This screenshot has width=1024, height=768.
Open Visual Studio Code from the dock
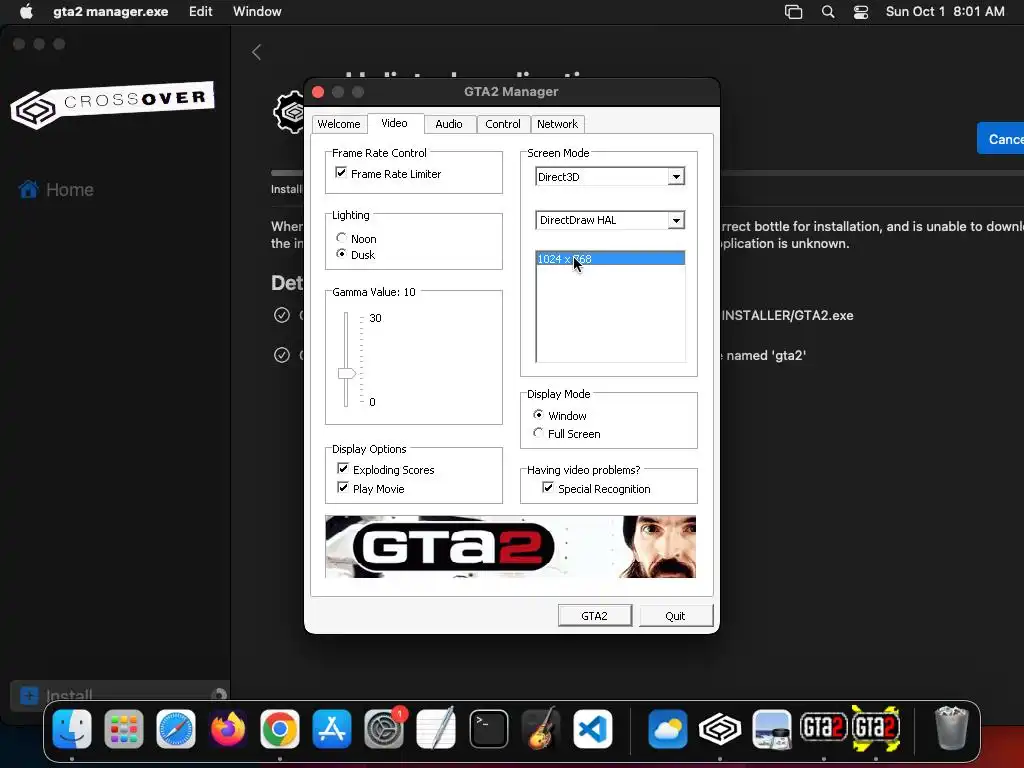tap(592, 728)
